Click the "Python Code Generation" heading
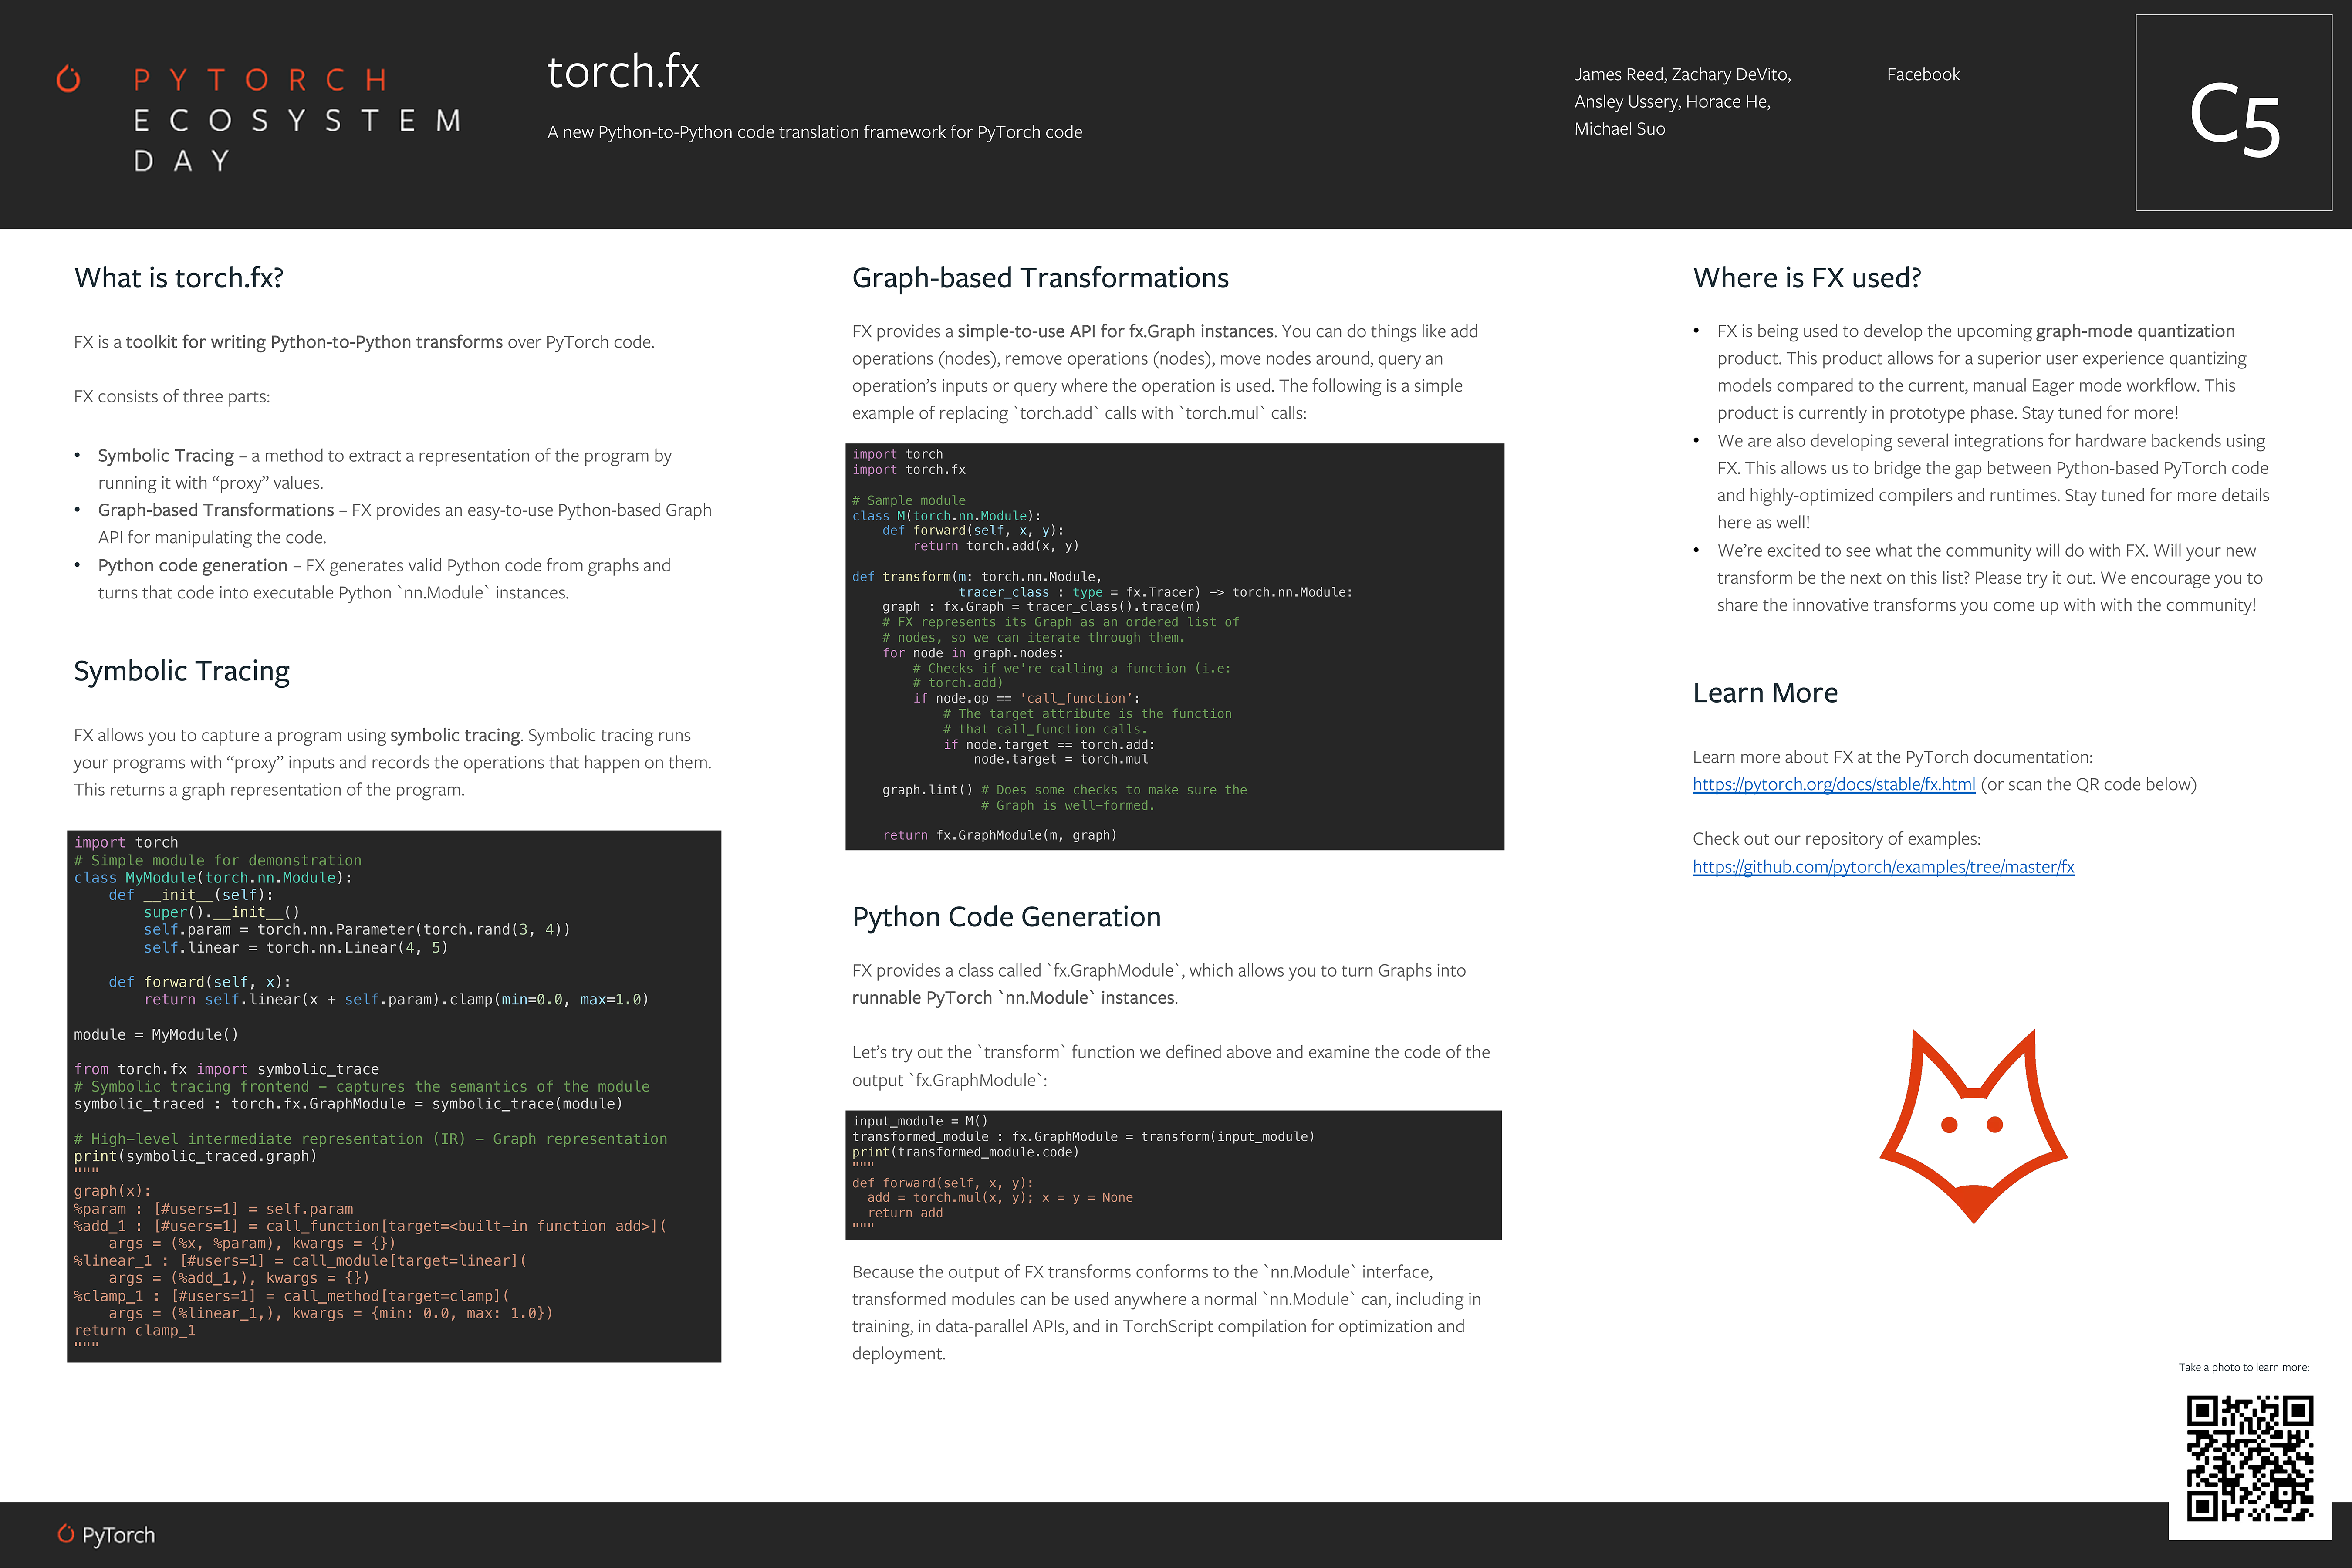 coord(1006,917)
